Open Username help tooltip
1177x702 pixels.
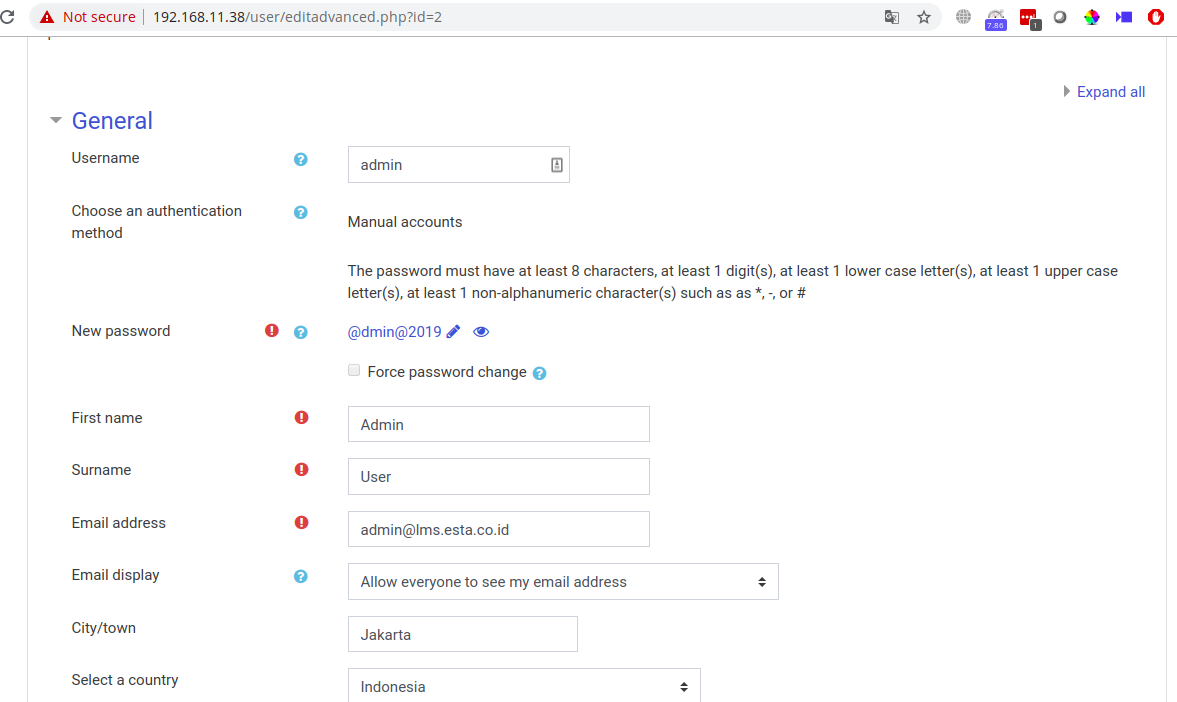300,159
